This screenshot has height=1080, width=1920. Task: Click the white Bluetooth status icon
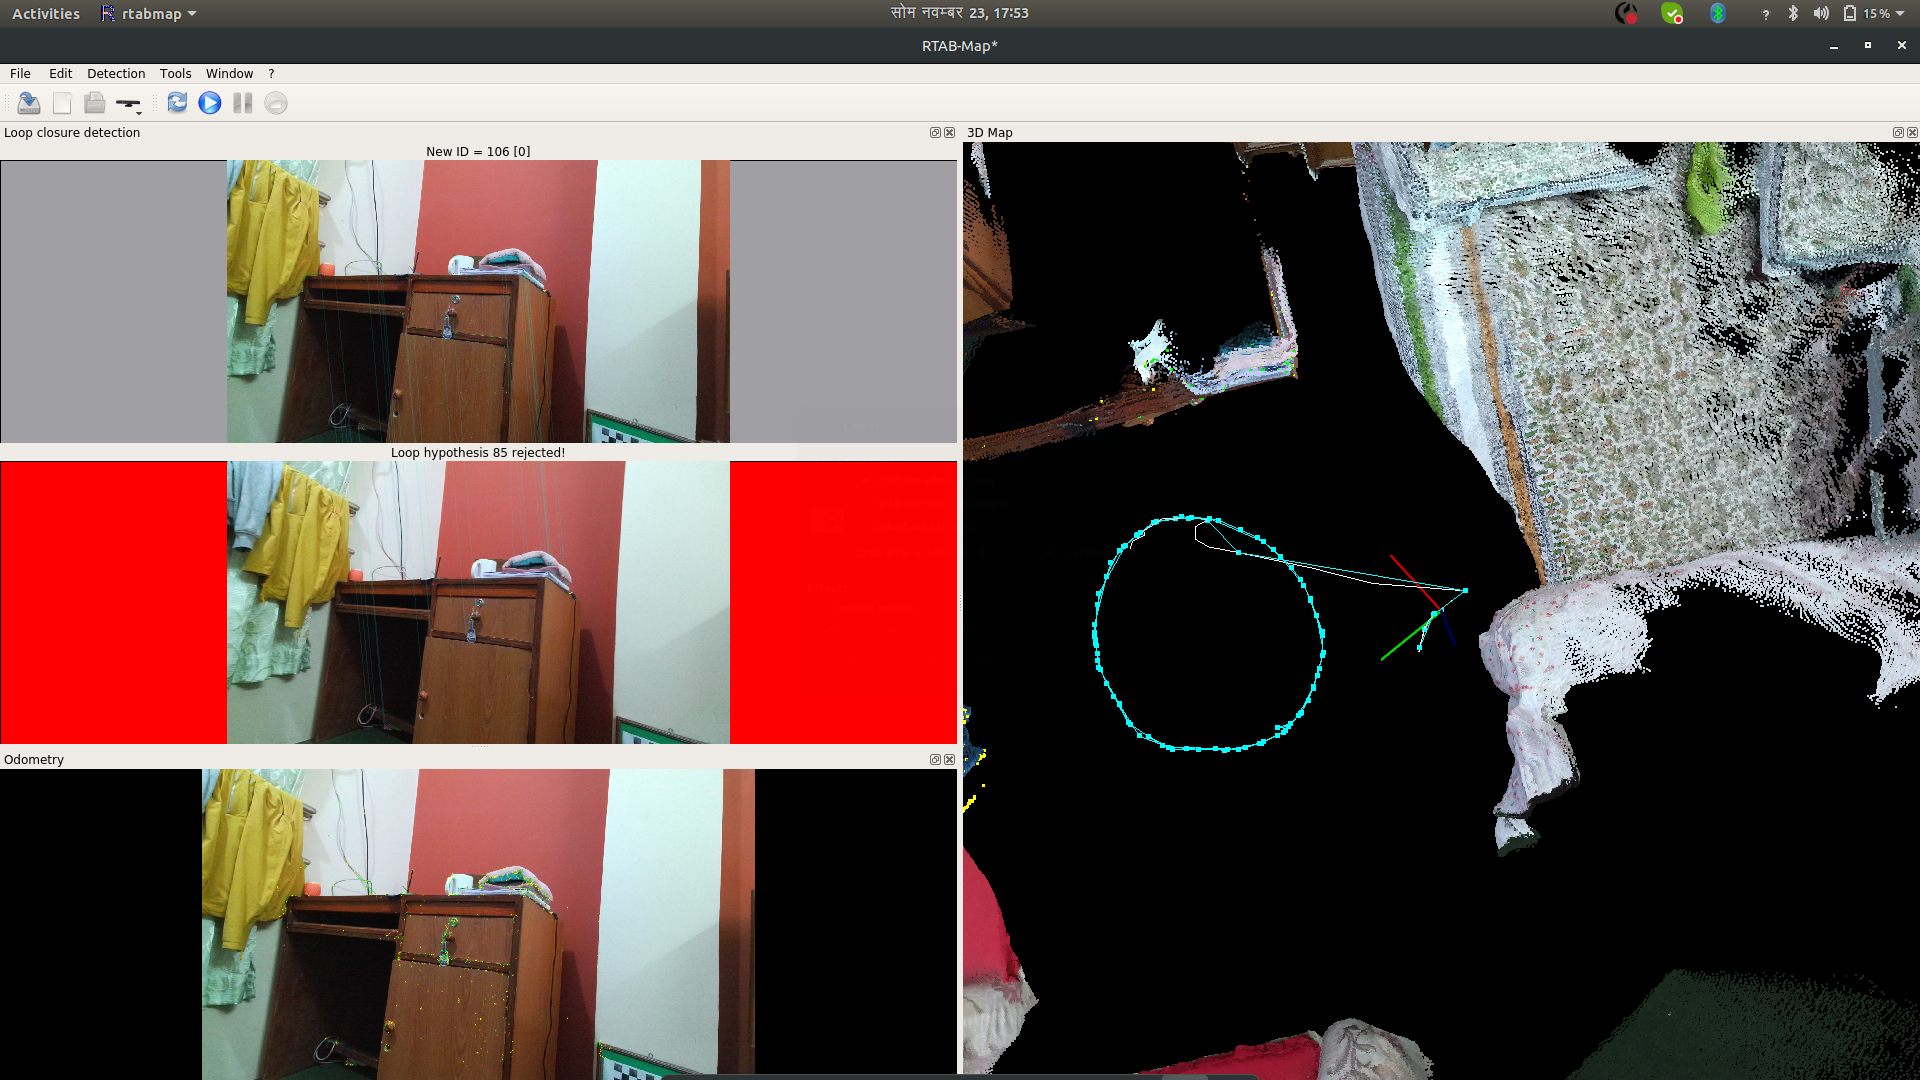[1793, 13]
